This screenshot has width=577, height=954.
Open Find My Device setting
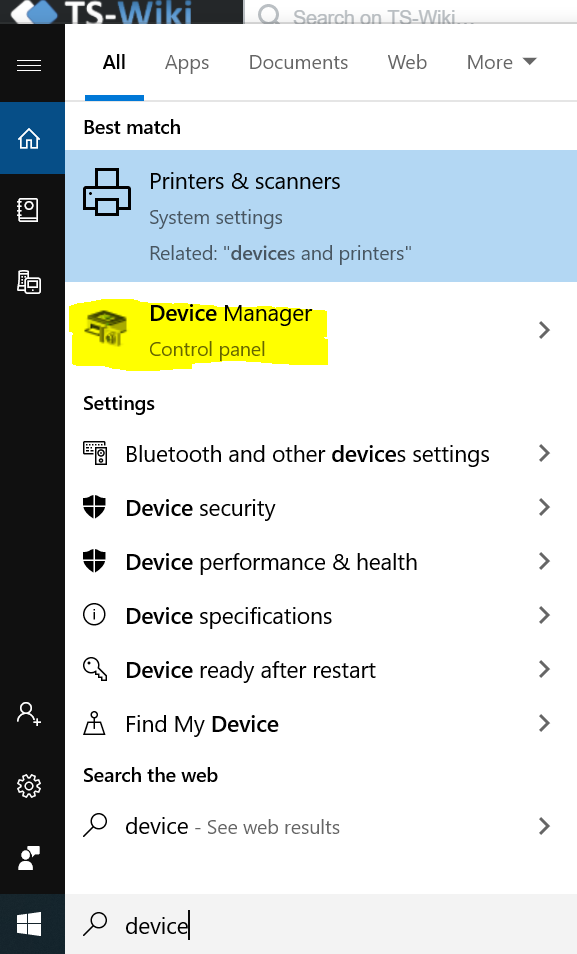tap(321, 724)
